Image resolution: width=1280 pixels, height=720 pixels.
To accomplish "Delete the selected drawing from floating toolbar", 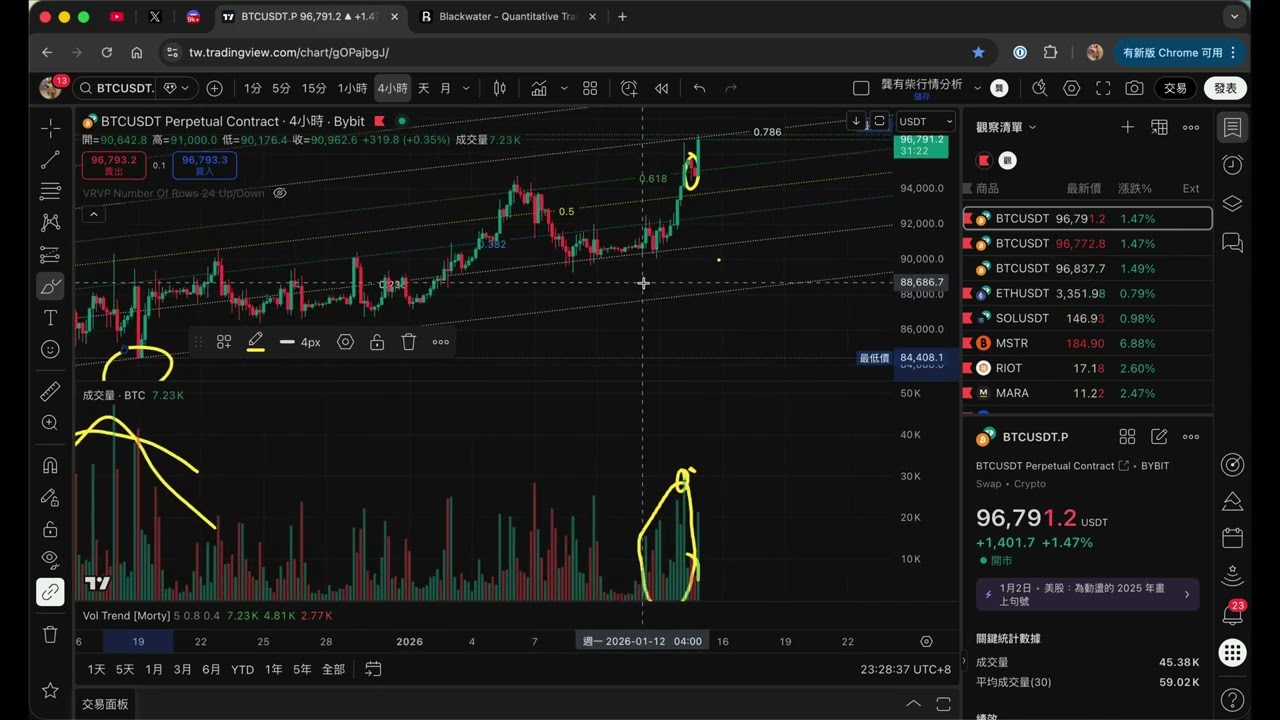I will [x=409, y=342].
